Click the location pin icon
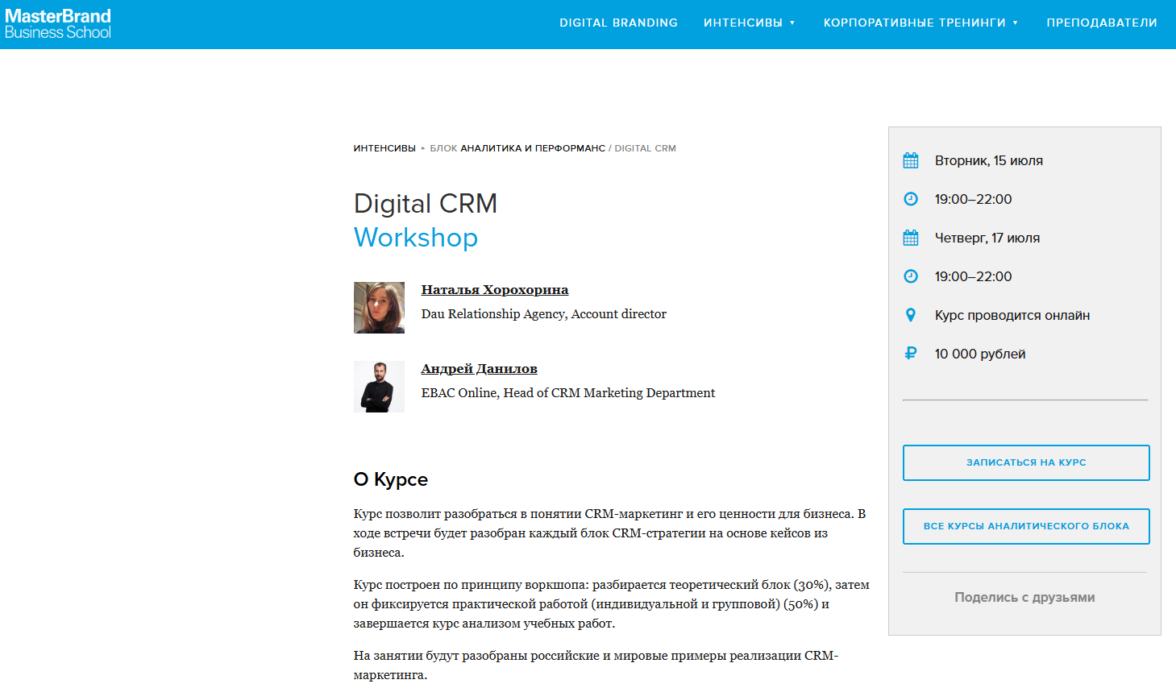The width and height of the screenshot is (1176, 688). point(910,315)
